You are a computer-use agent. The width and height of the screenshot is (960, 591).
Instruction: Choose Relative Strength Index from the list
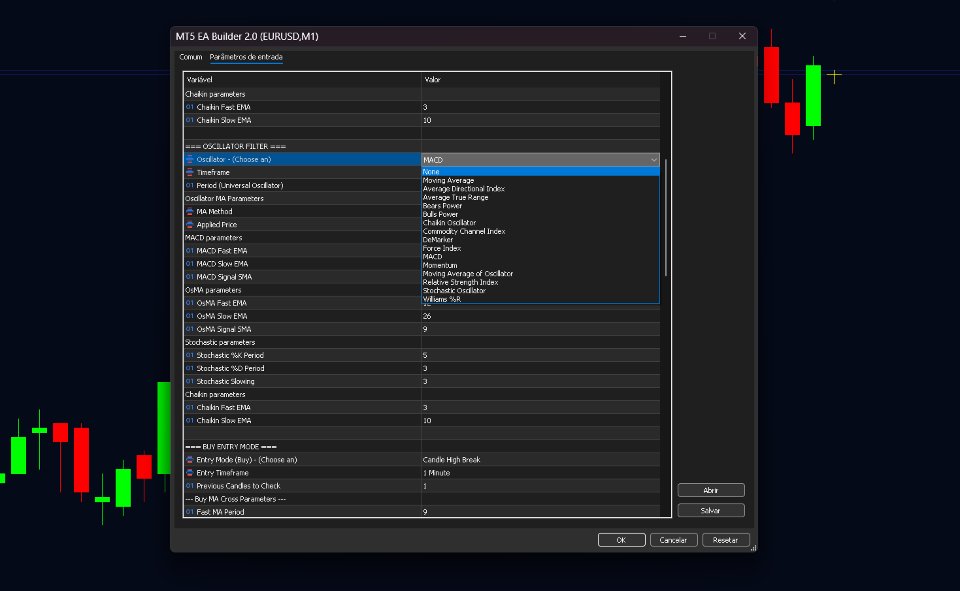tap(540, 282)
